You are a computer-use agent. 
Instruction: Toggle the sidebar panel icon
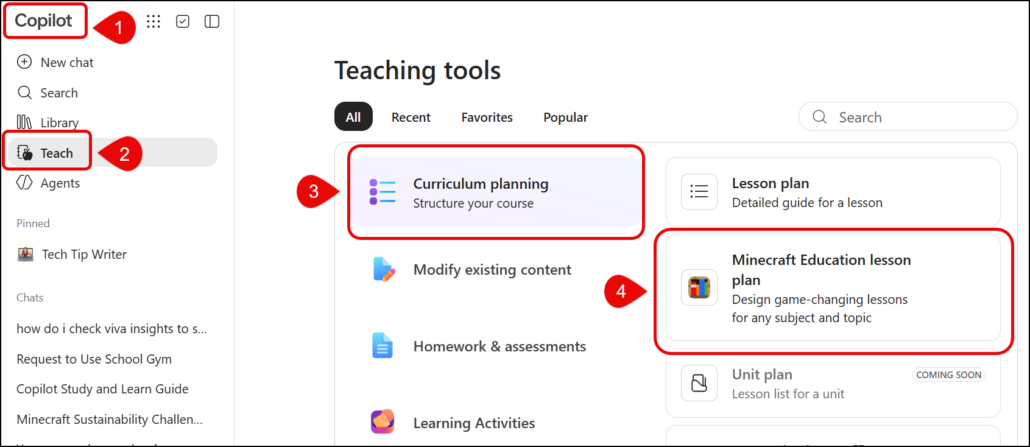point(212,22)
